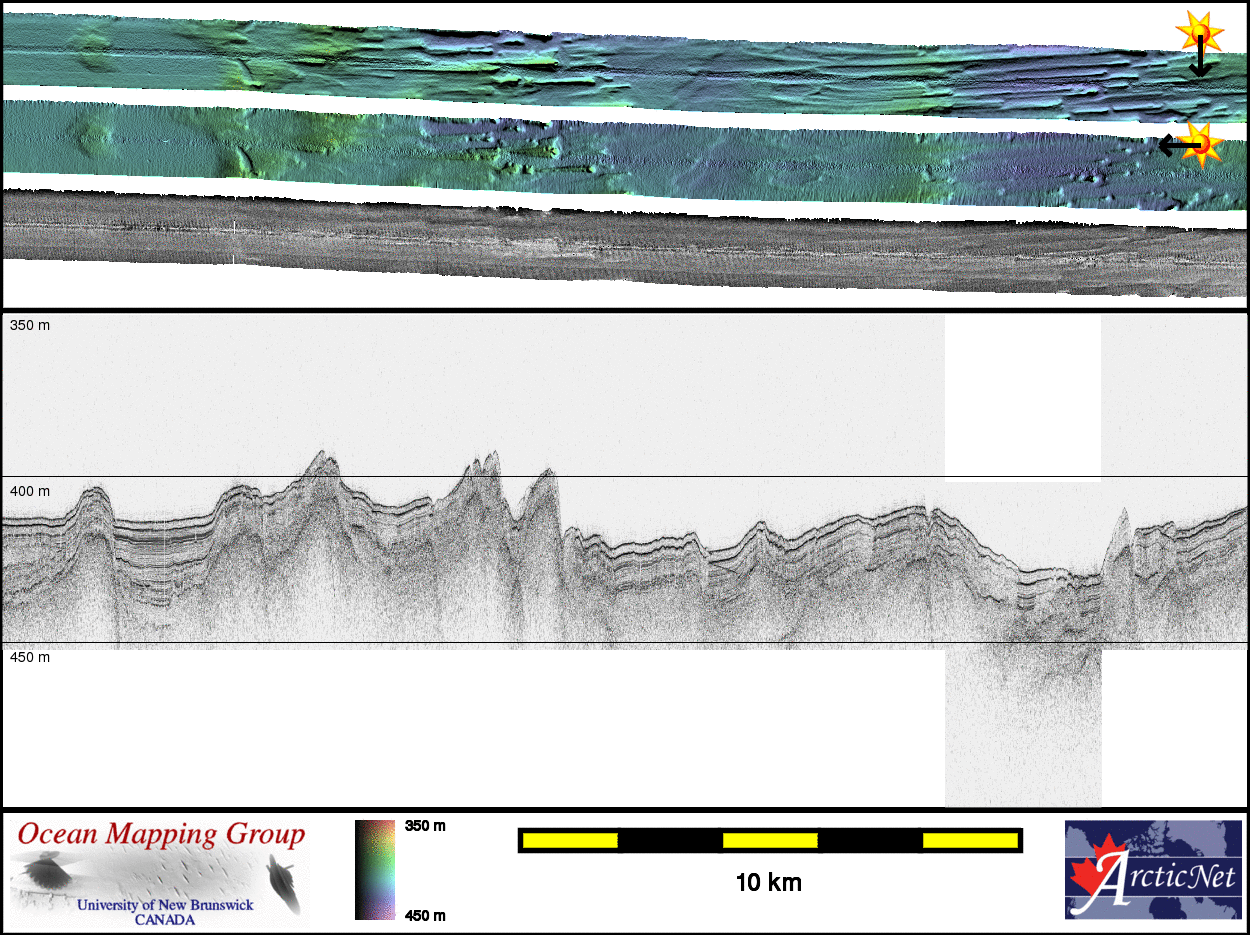
Task: Select the 350 m depth label in profile panel
Action: pos(30,326)
